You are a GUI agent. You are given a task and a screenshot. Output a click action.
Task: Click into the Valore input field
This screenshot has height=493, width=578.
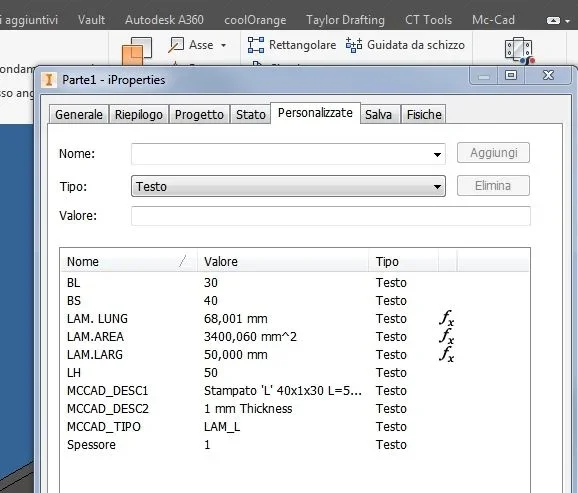tap(331, 216)
